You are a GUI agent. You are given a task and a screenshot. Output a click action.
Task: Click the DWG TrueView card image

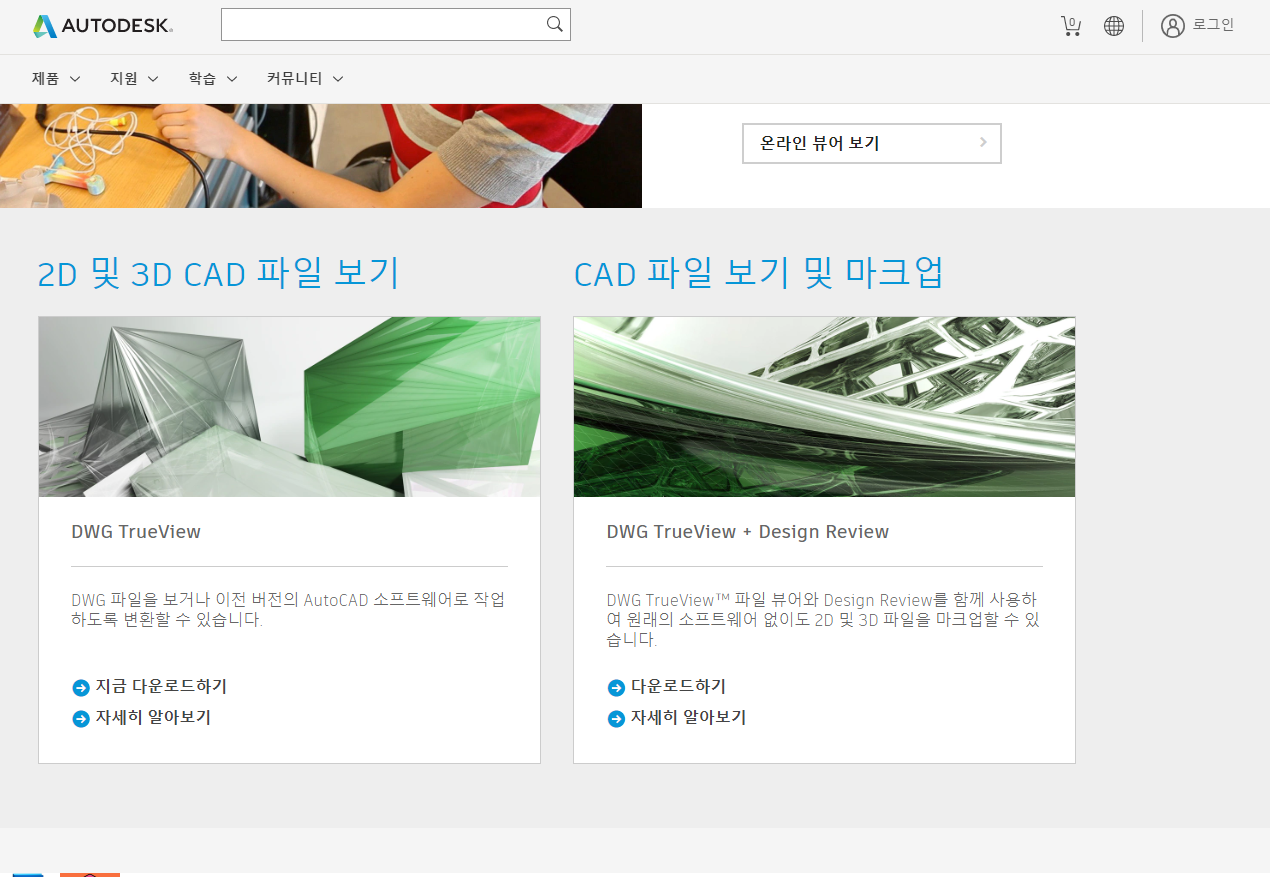click(289, 407)
